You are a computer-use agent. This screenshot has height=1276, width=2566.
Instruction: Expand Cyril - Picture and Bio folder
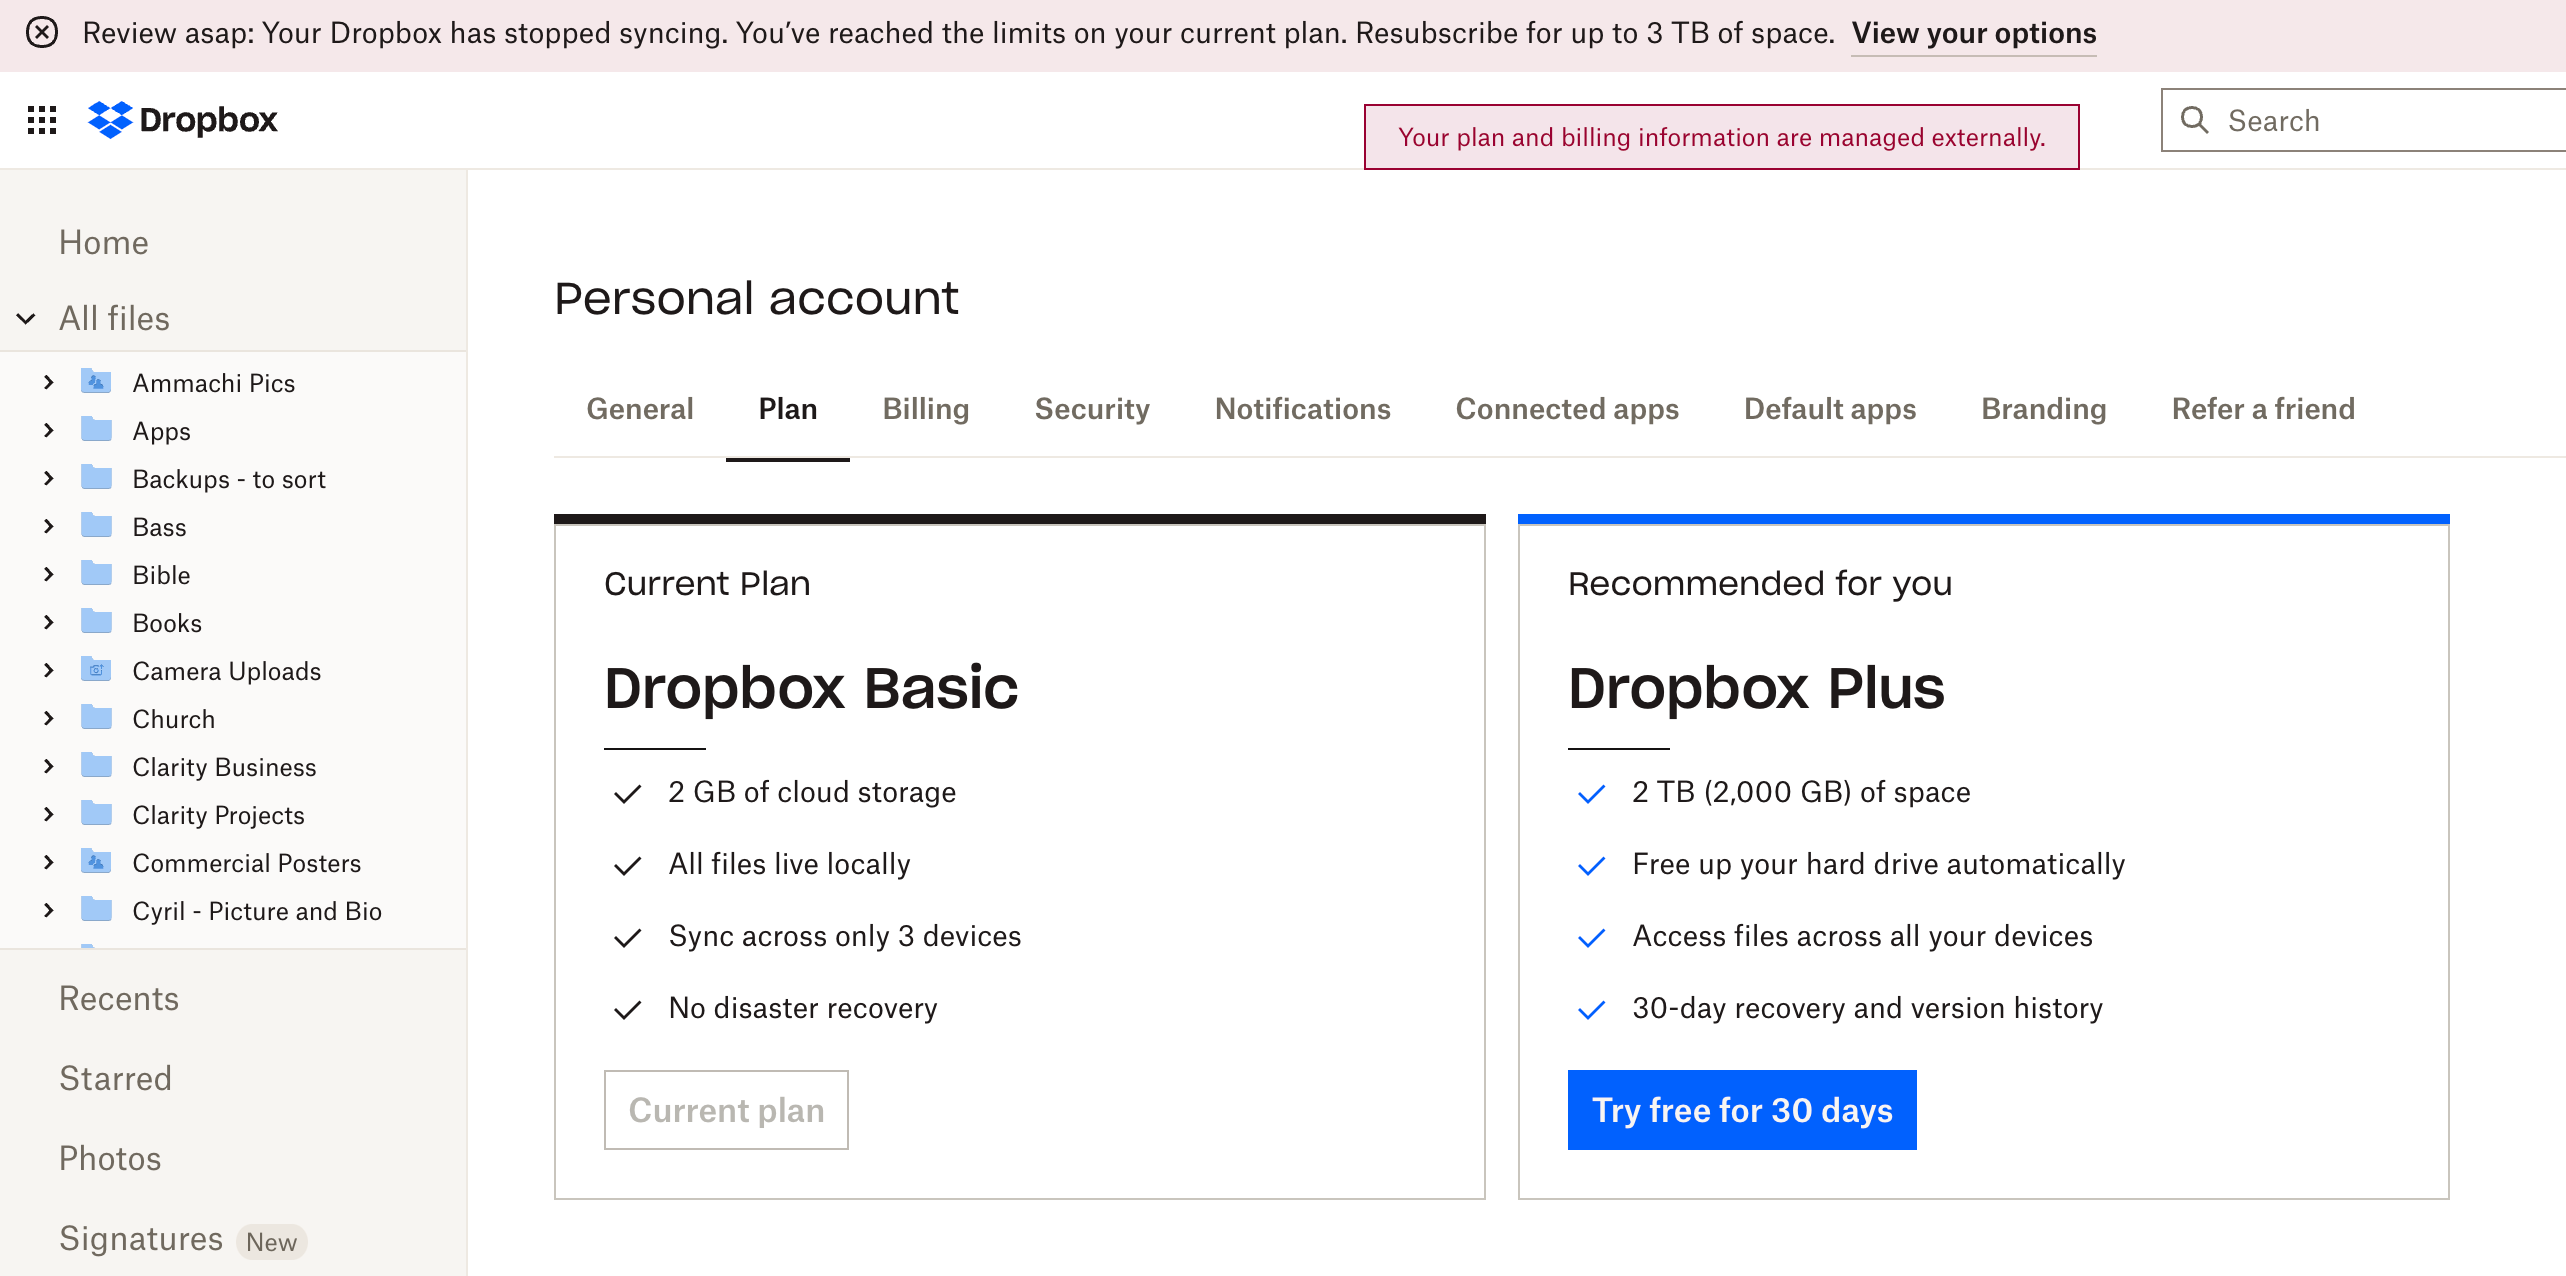click(49, 910)
